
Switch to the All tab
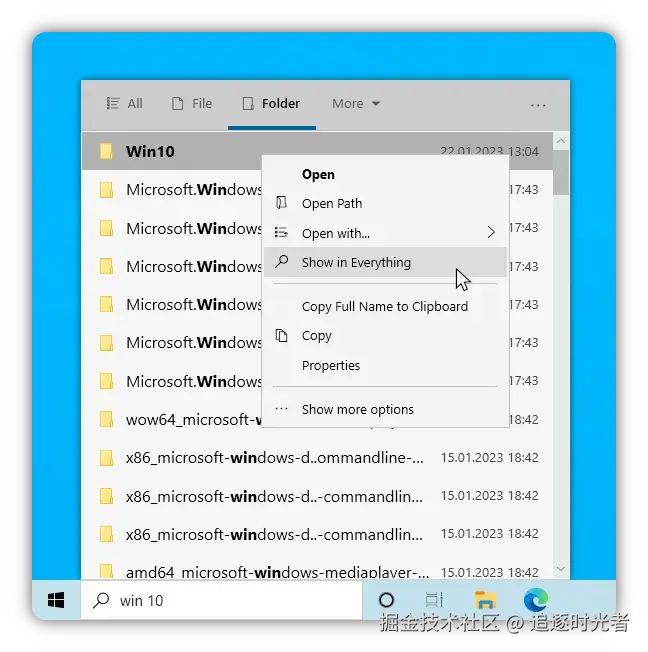pyautogui.click(x=124, y=103)
